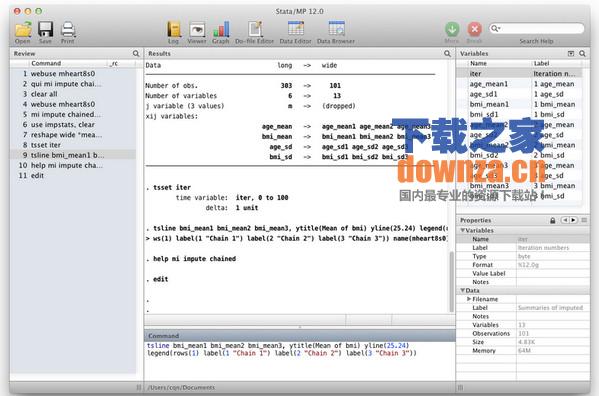
Task: Click inside the Command input area
Action: tap(300, 360)
